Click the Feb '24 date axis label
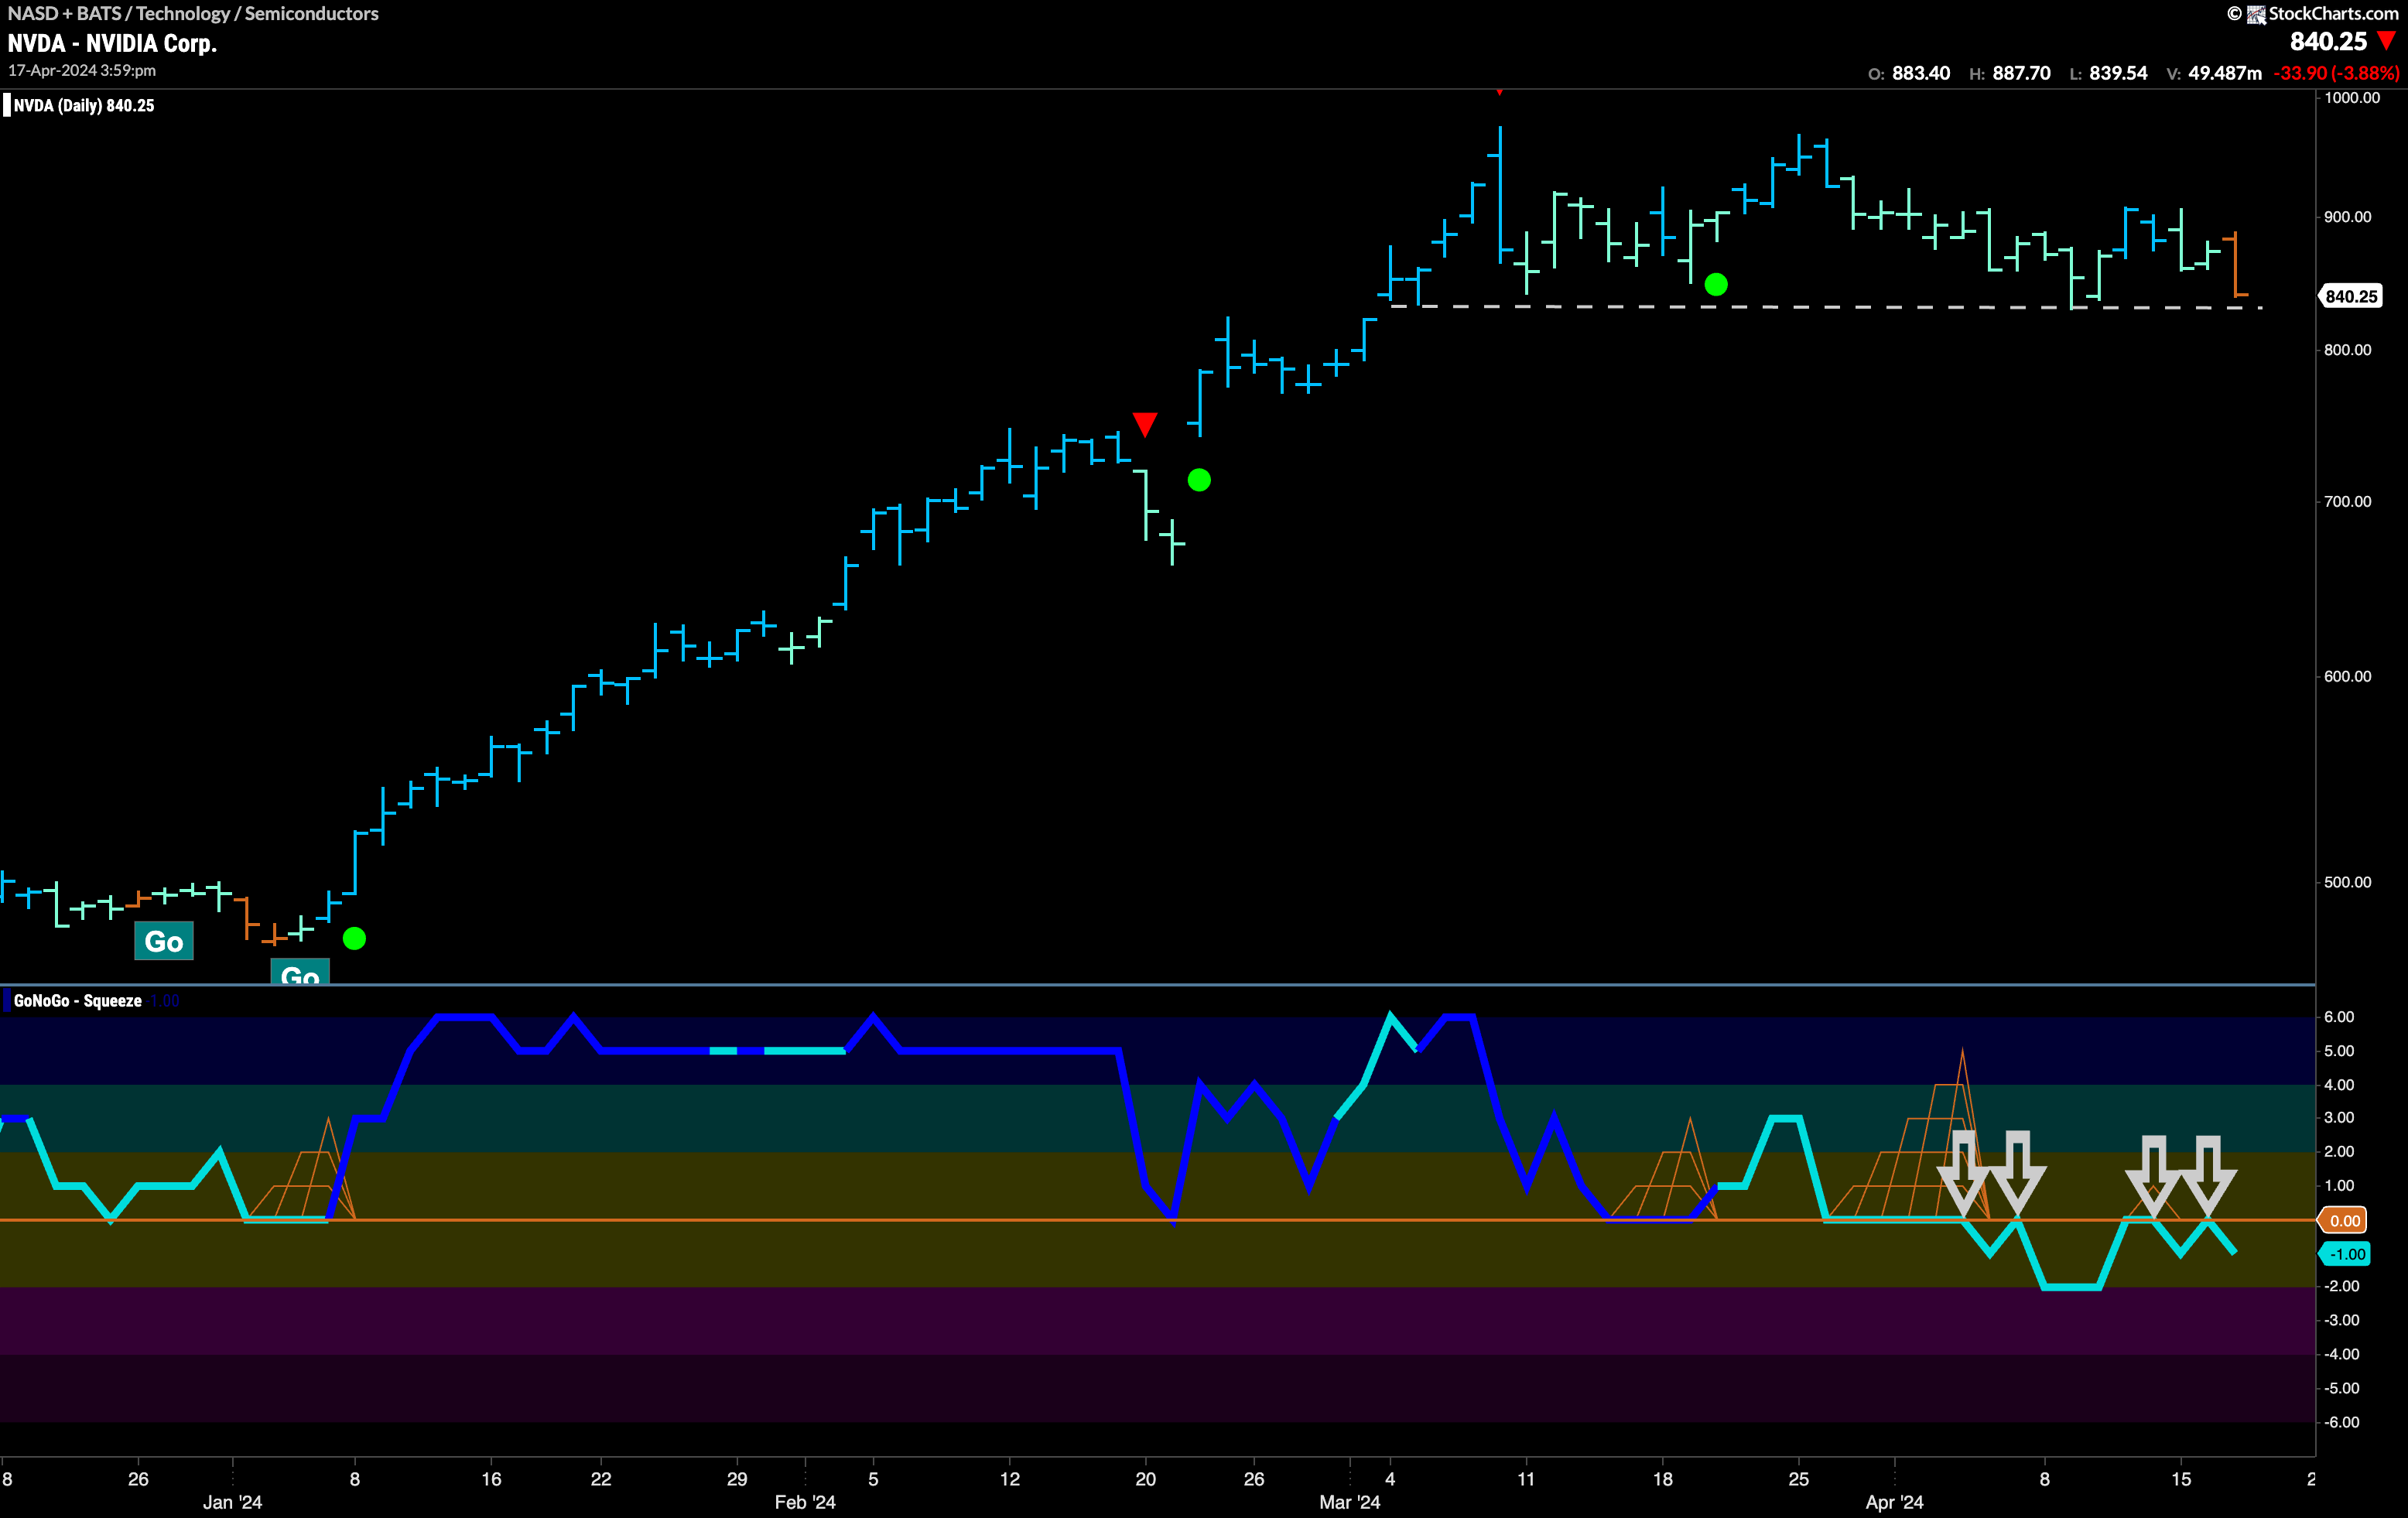Viewport: 2408px width, 1518px height. [x=805, y=1502]
